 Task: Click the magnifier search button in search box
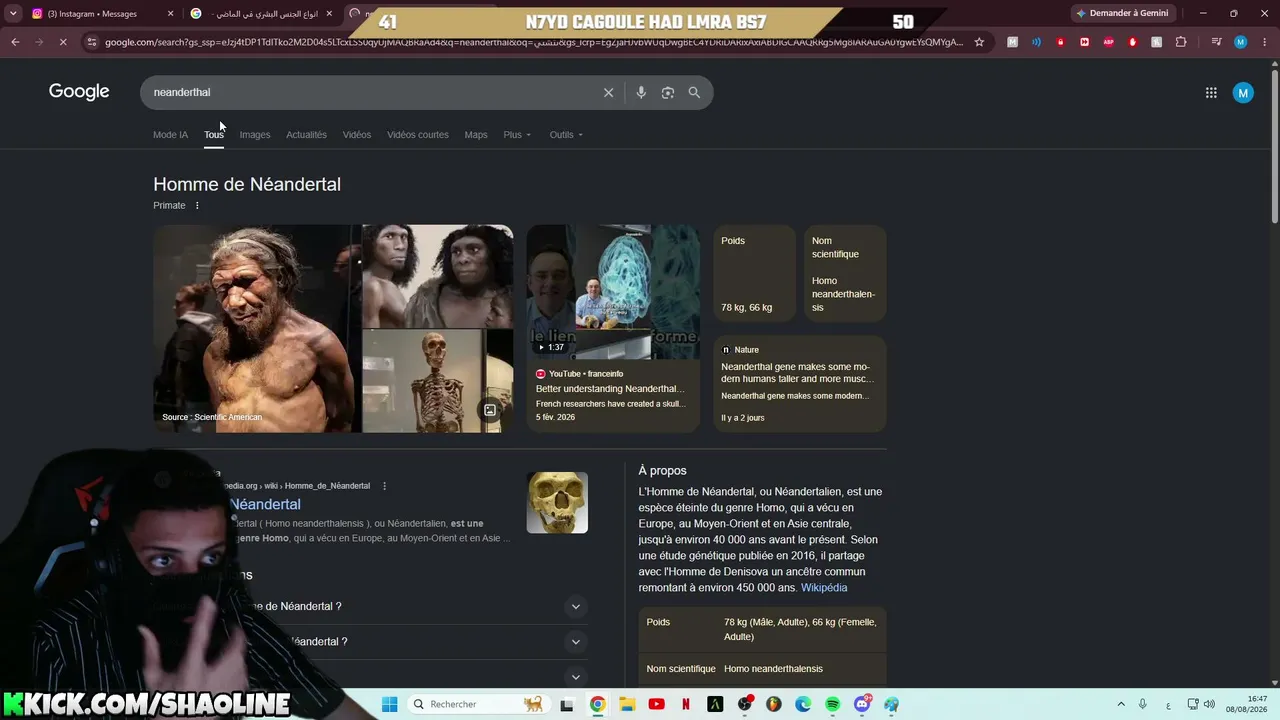click(x=694, y=92)
